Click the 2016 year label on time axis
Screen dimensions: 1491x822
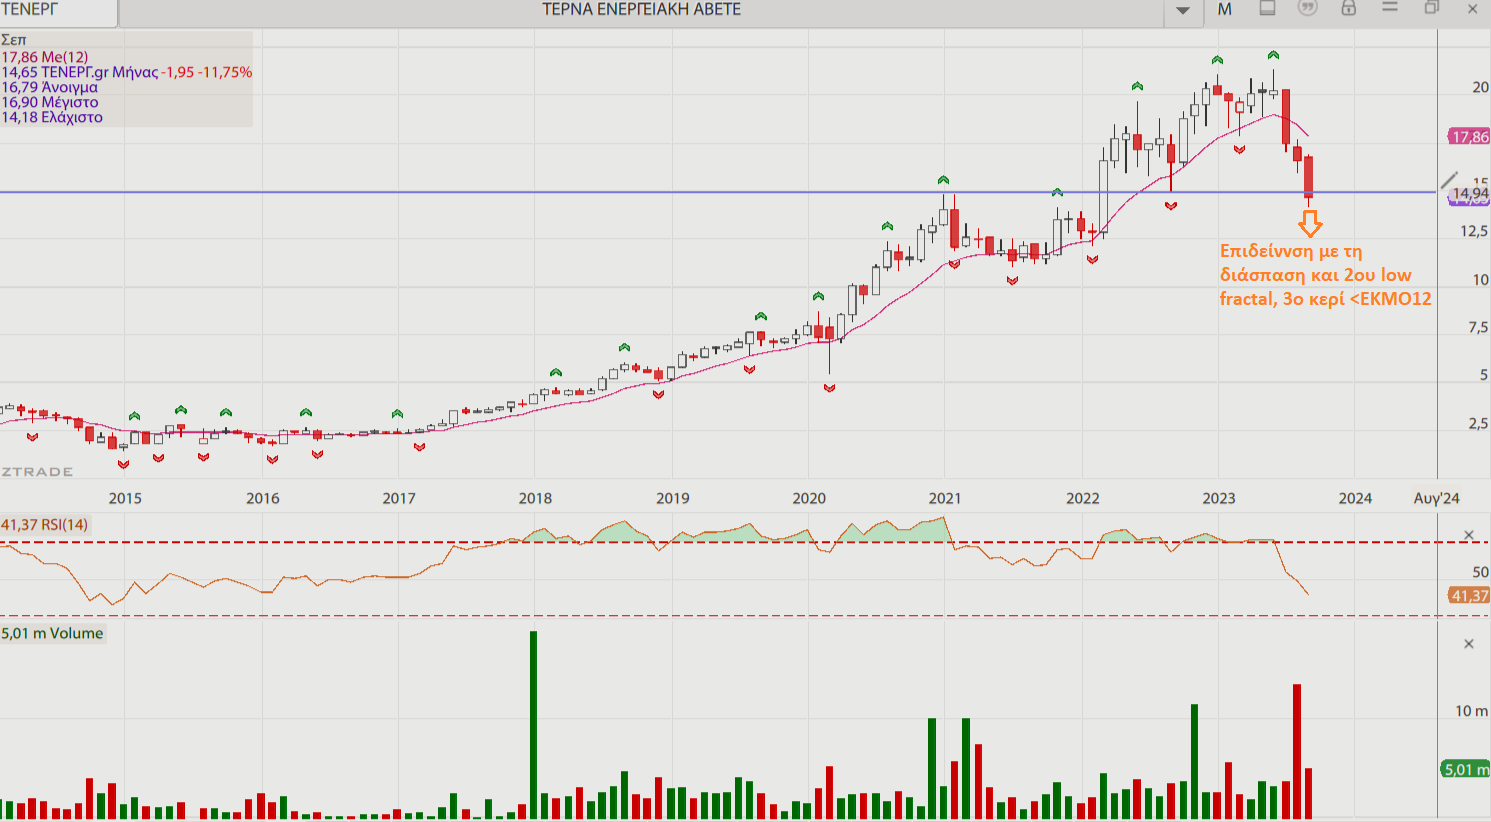tap(263, 498)
